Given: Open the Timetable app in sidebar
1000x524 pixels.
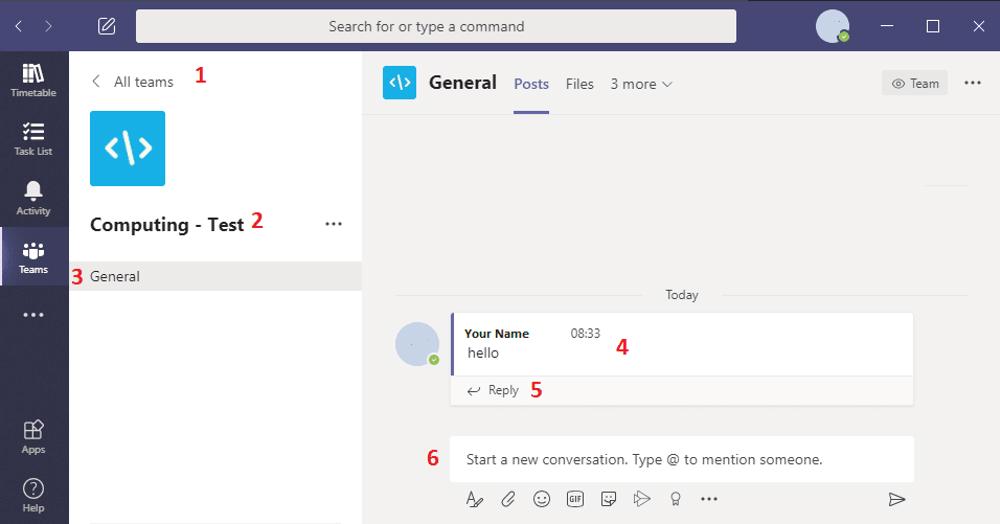Looking at the screenshot, I should pos(33,80).
